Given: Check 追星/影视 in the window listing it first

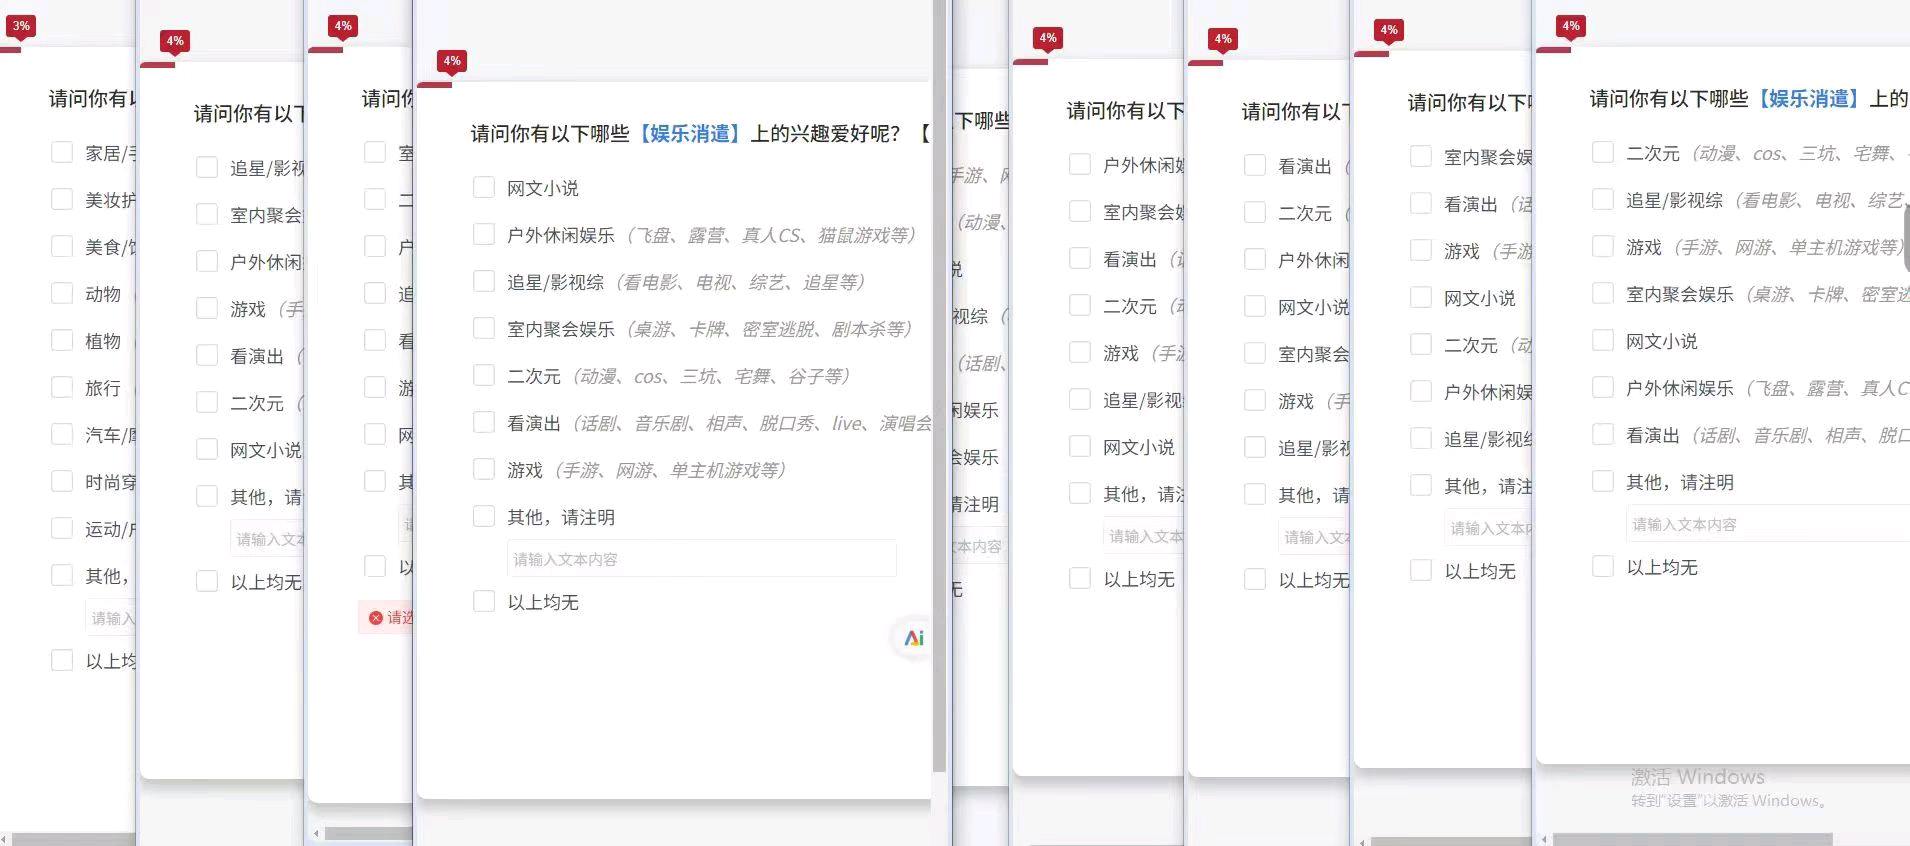Looking at the screenshot, I should [207, 167].
